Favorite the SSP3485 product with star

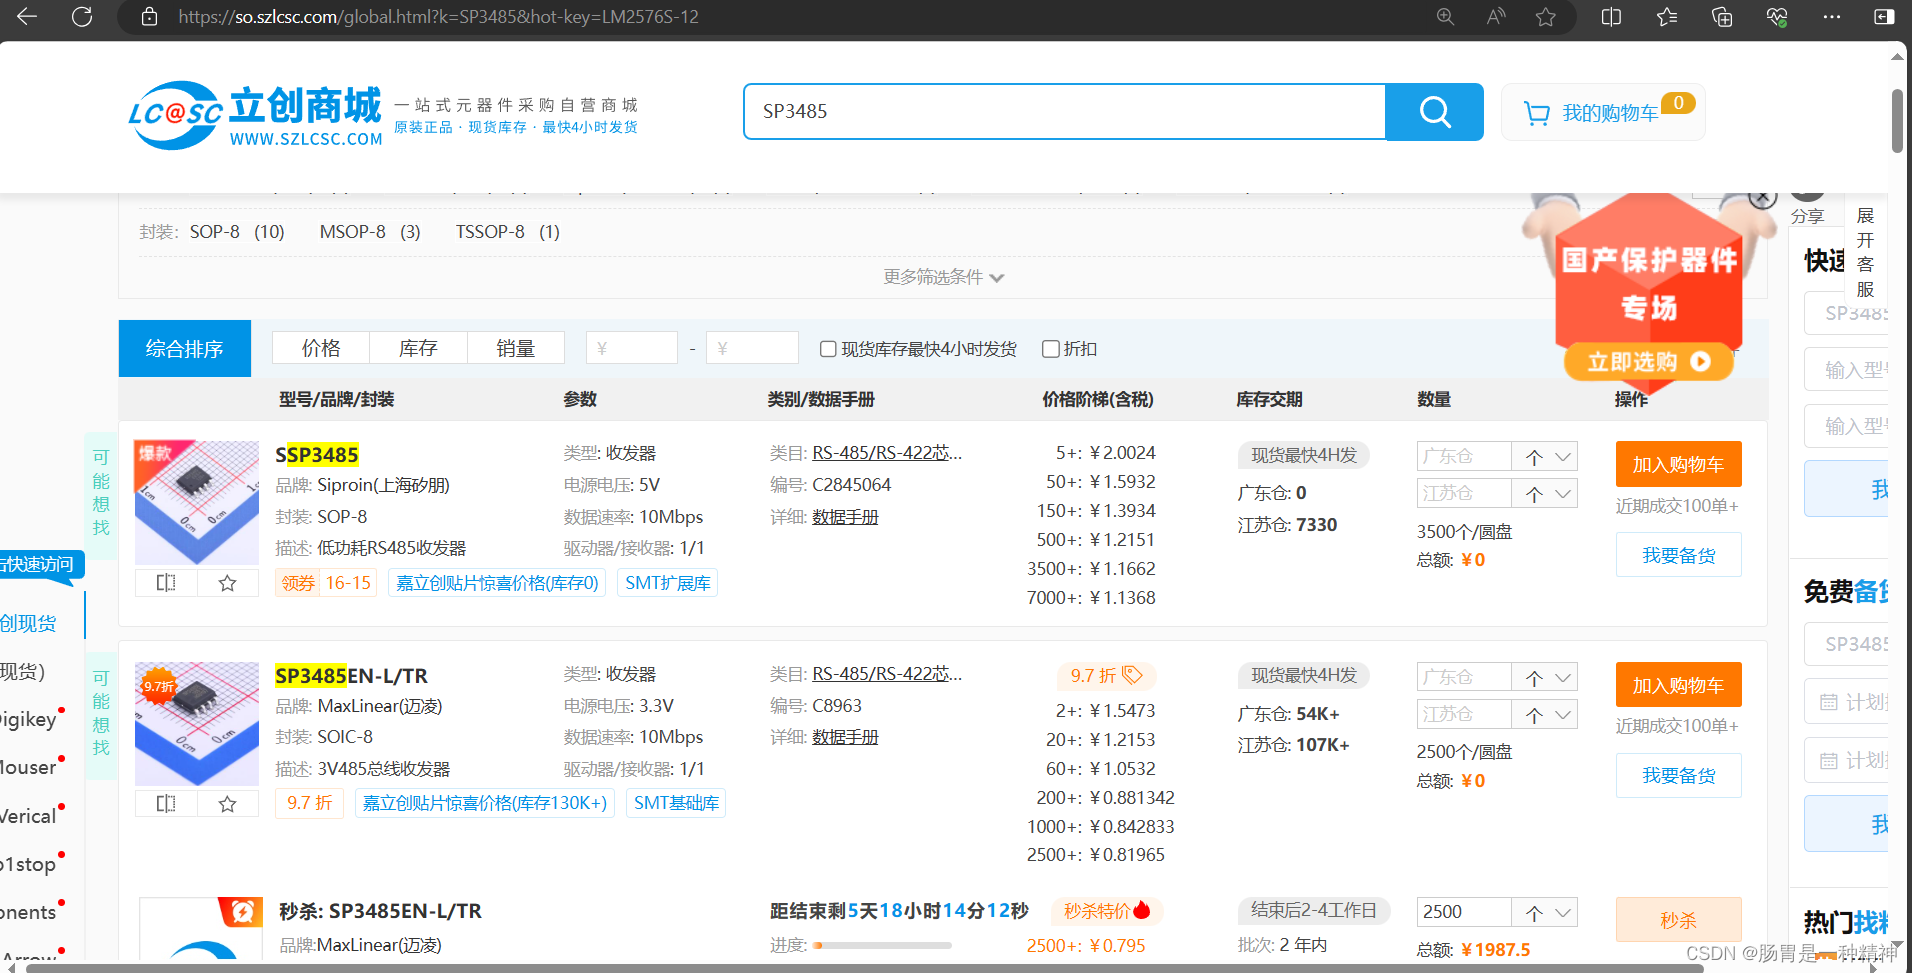point(228,582)
